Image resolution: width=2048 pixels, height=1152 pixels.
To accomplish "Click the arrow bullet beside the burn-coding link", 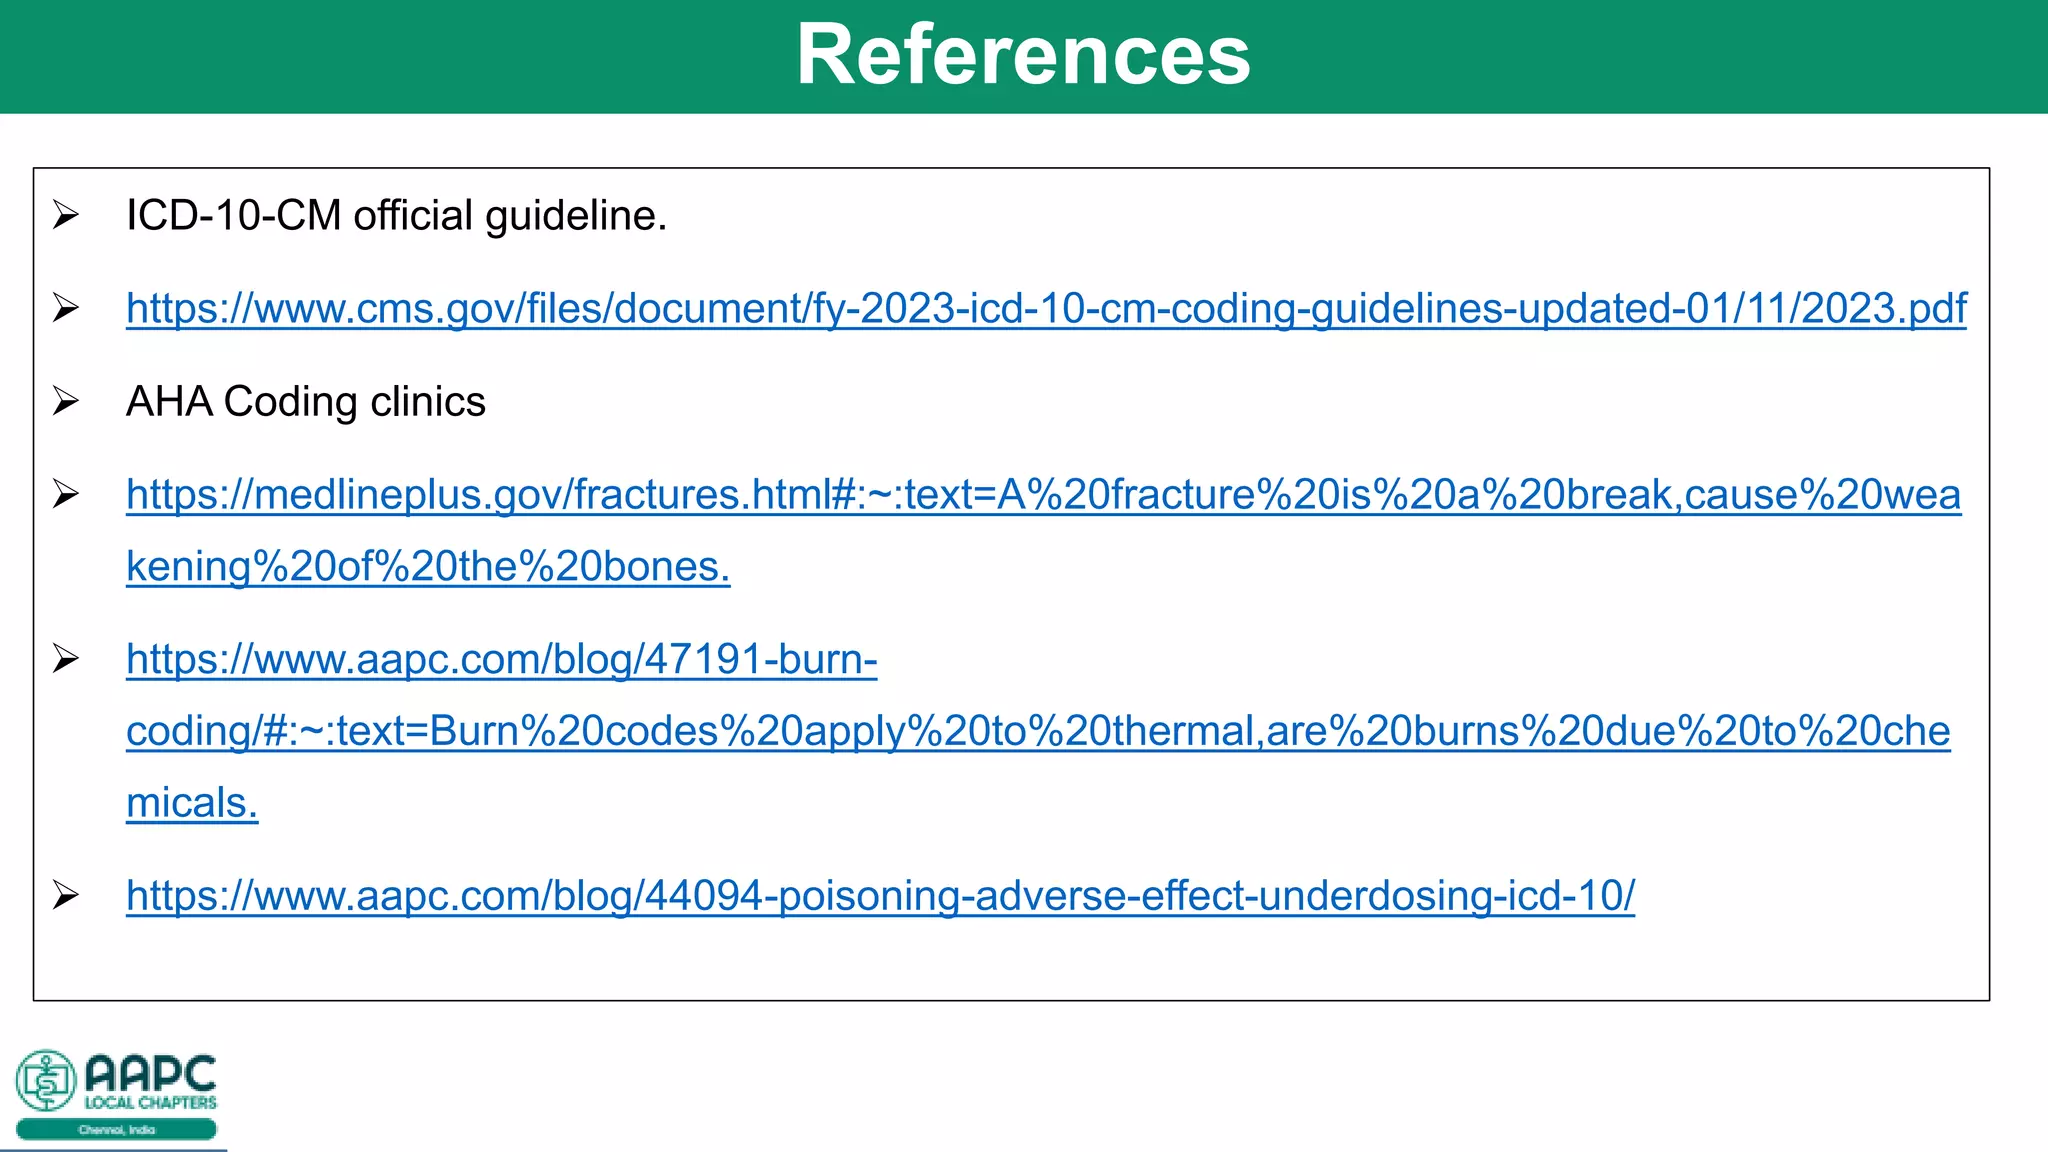I will [66, 659].
